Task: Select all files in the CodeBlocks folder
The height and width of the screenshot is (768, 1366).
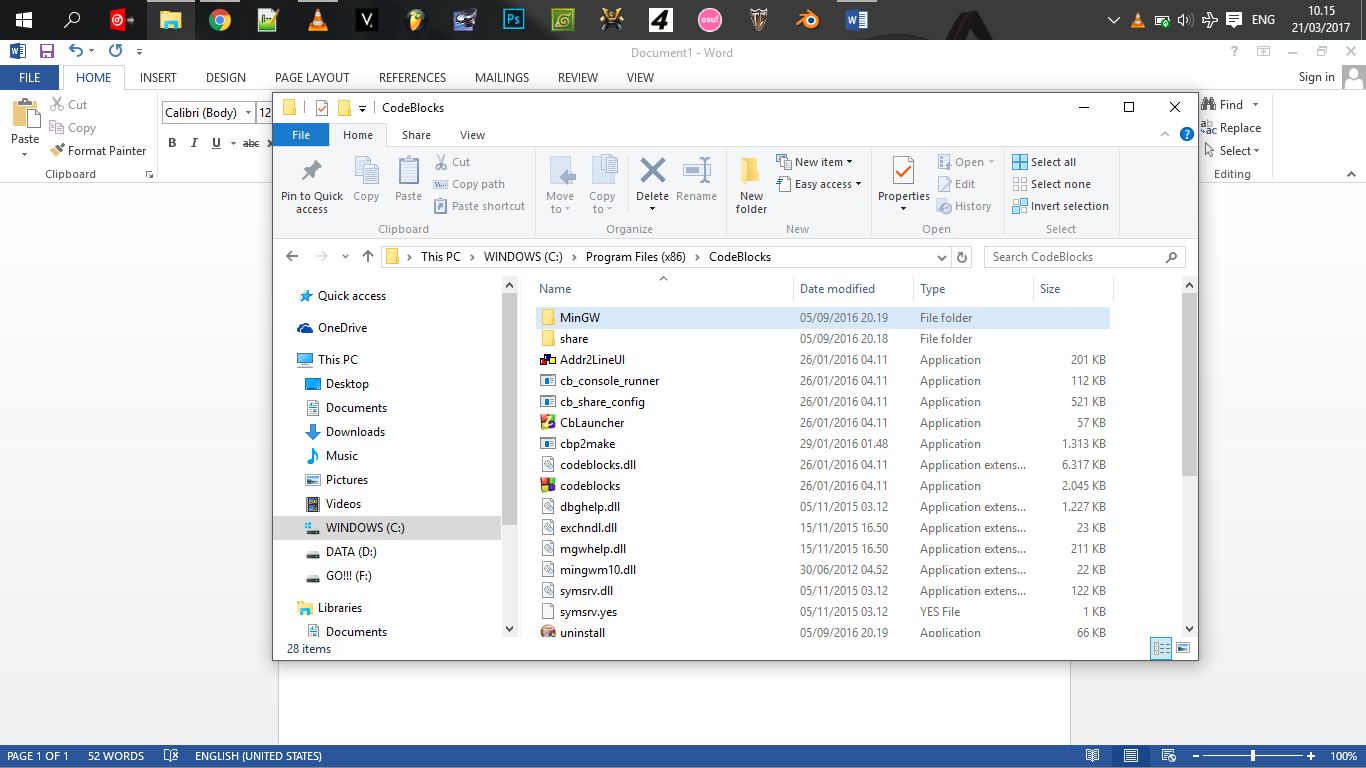Action: tap(1049, 161)
